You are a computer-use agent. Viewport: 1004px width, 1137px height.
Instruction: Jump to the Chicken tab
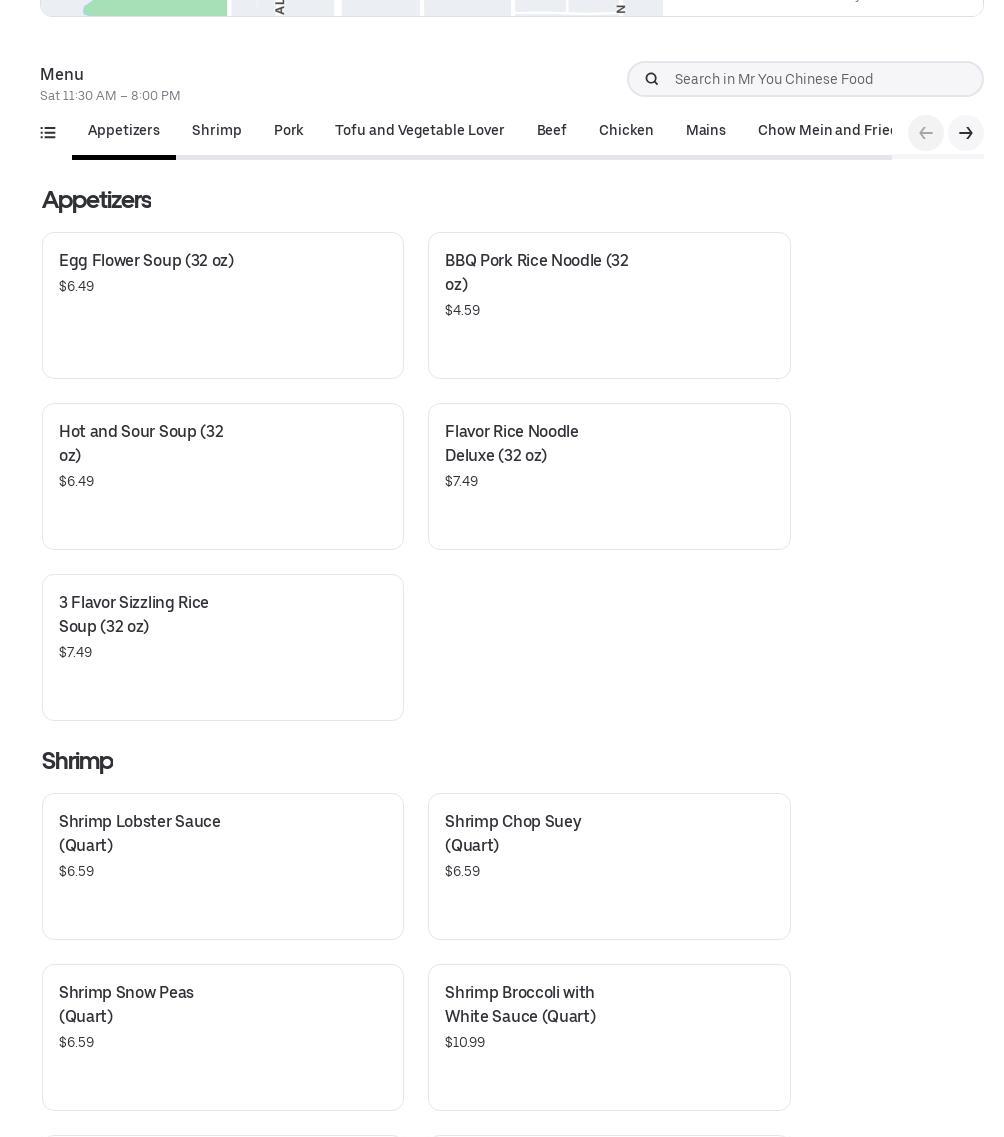(x=626, y=131)
